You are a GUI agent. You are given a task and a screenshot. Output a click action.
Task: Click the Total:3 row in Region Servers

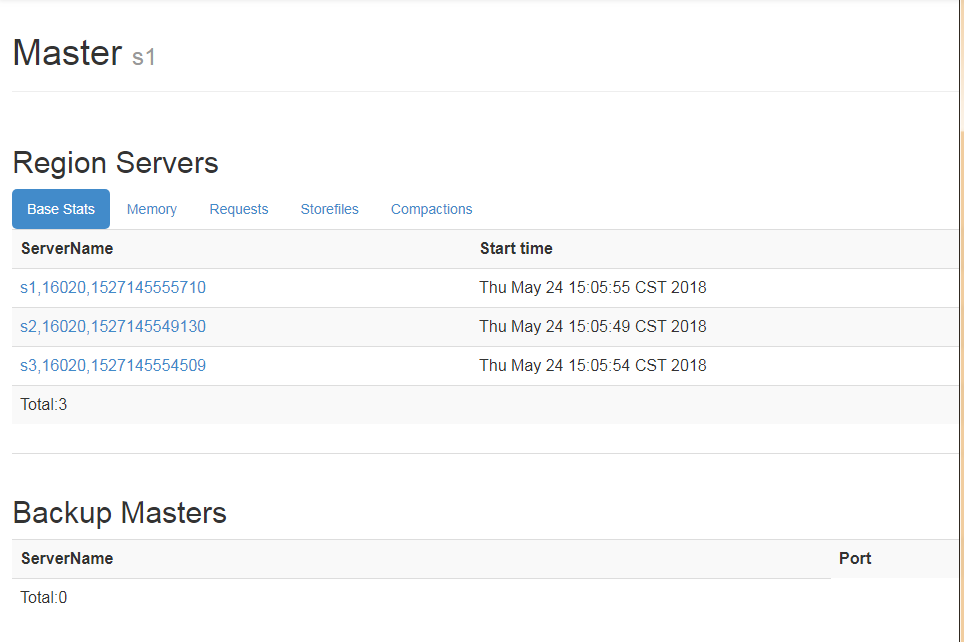pyautogui.click(x=484, y=405)
